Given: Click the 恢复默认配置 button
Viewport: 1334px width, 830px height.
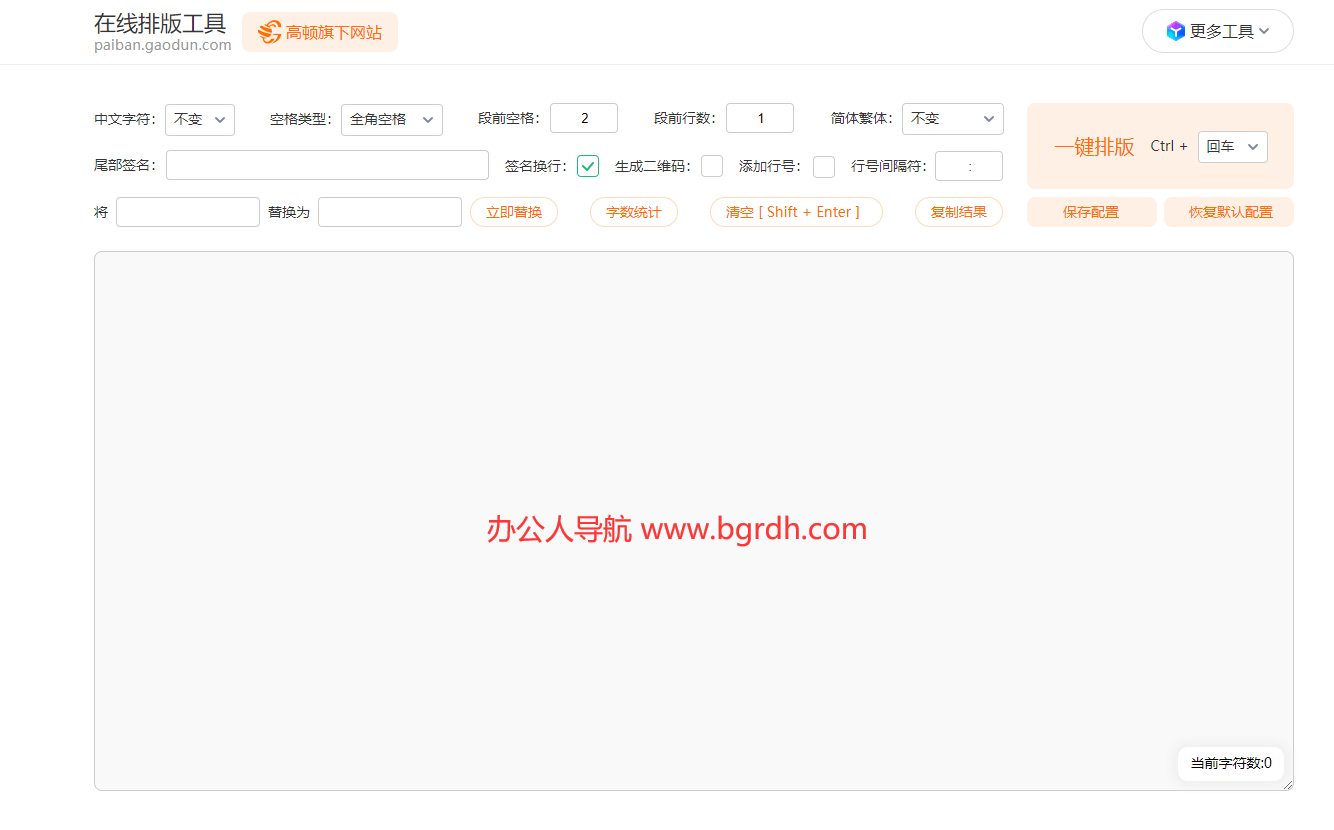Looking at the screenshot, I should tap(1229, 212).
